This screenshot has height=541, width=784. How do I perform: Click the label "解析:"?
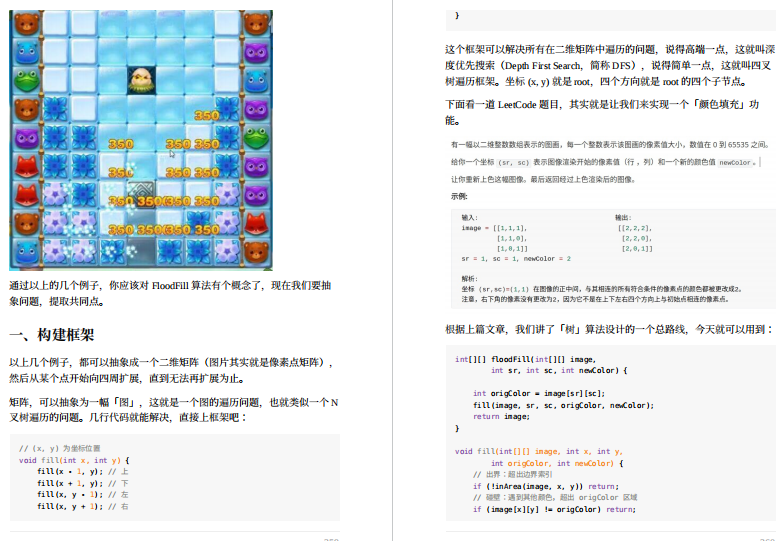470,279
